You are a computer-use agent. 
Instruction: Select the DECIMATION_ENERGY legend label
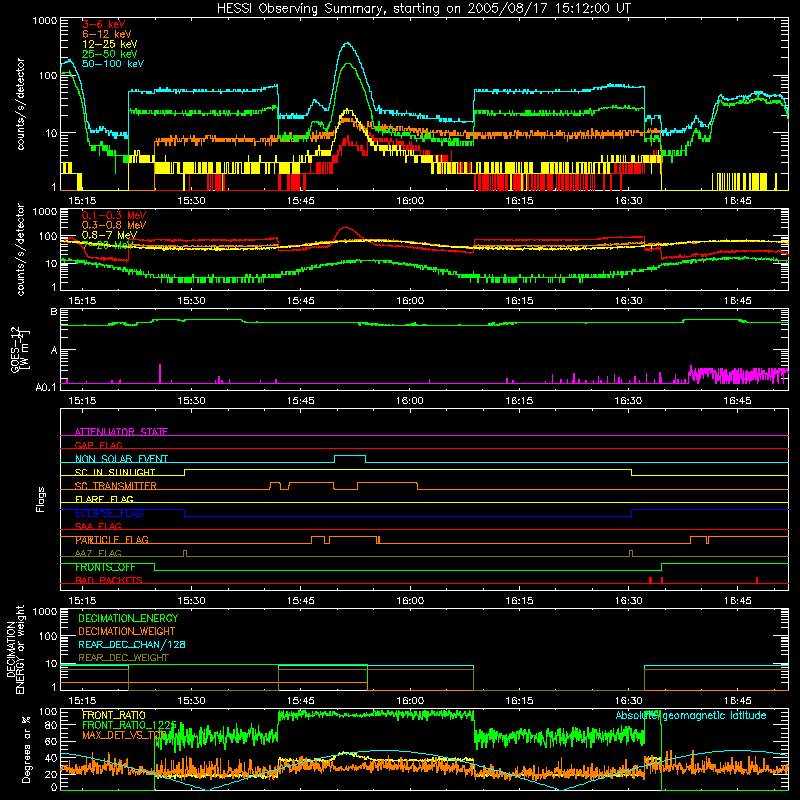(x=128, y=618)
